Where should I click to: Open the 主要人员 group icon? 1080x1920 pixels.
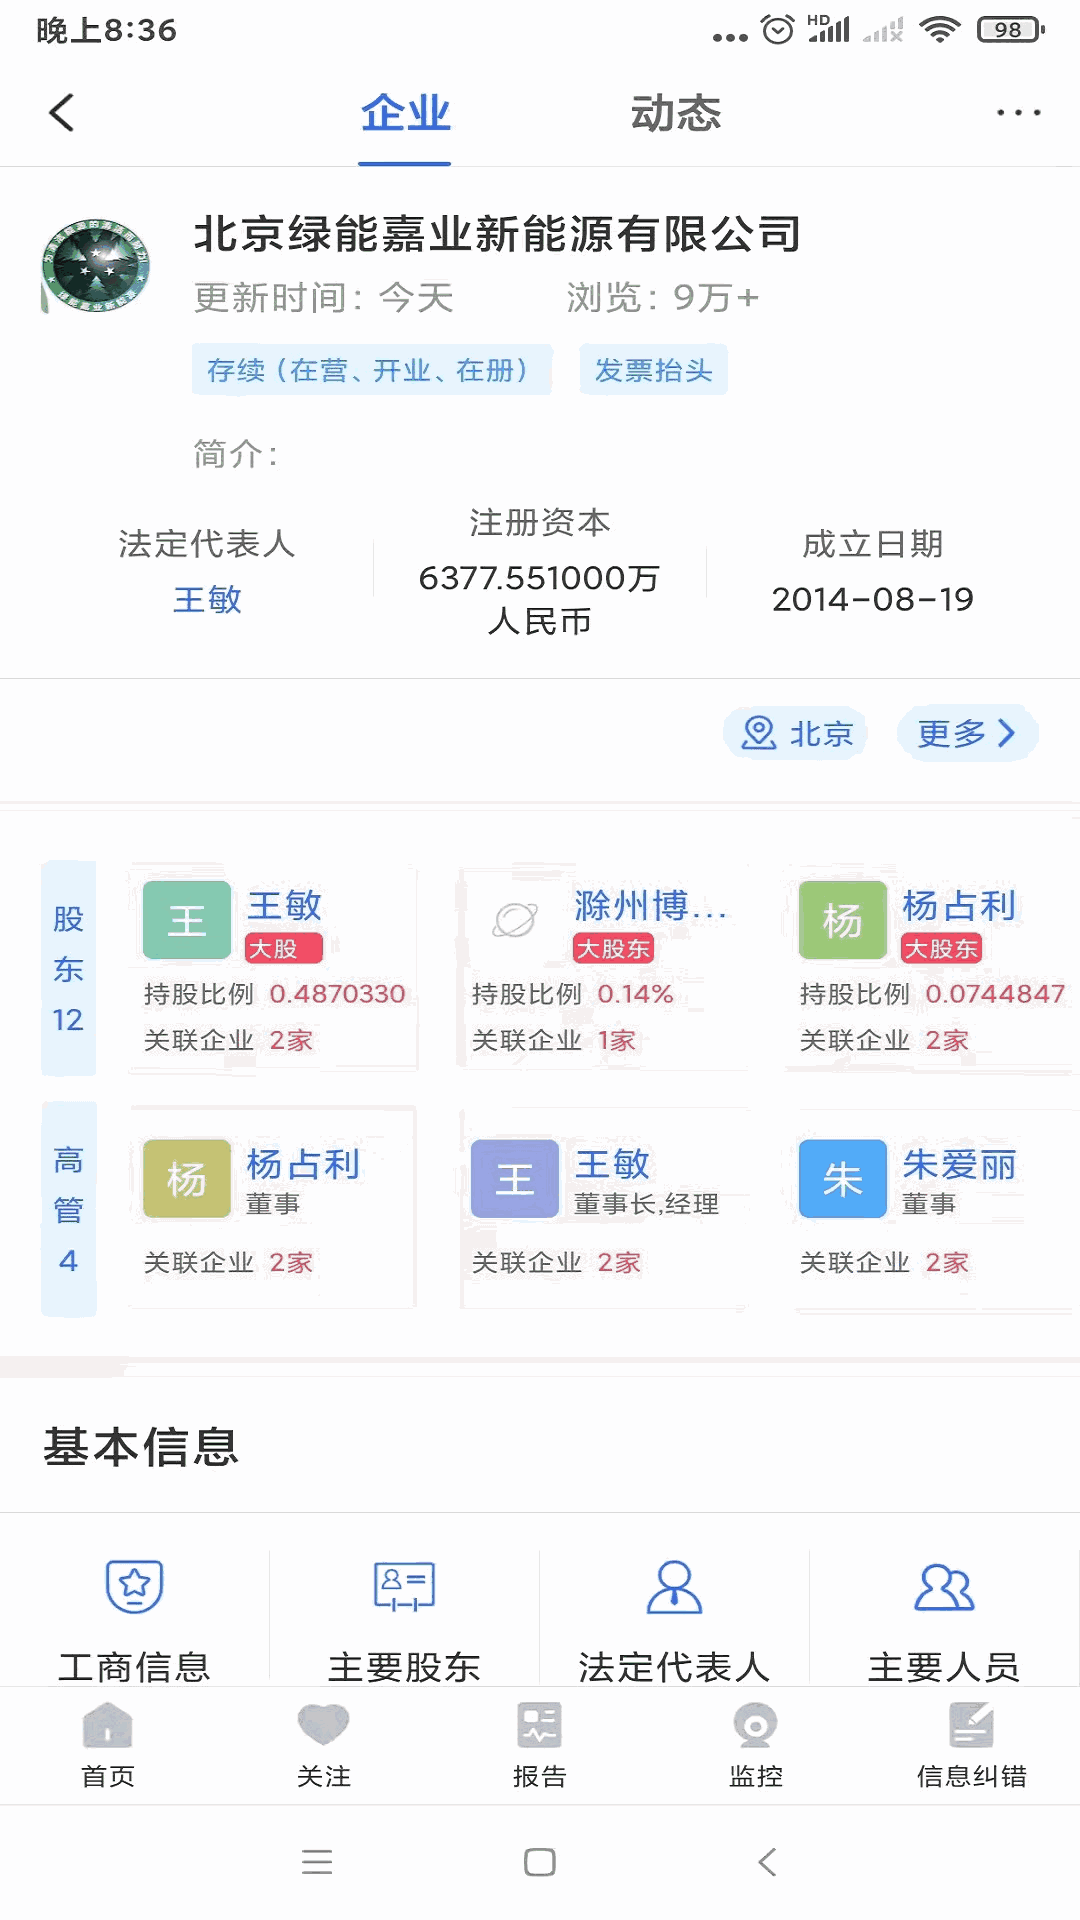pyautogui.click(x=944, y=1586)
